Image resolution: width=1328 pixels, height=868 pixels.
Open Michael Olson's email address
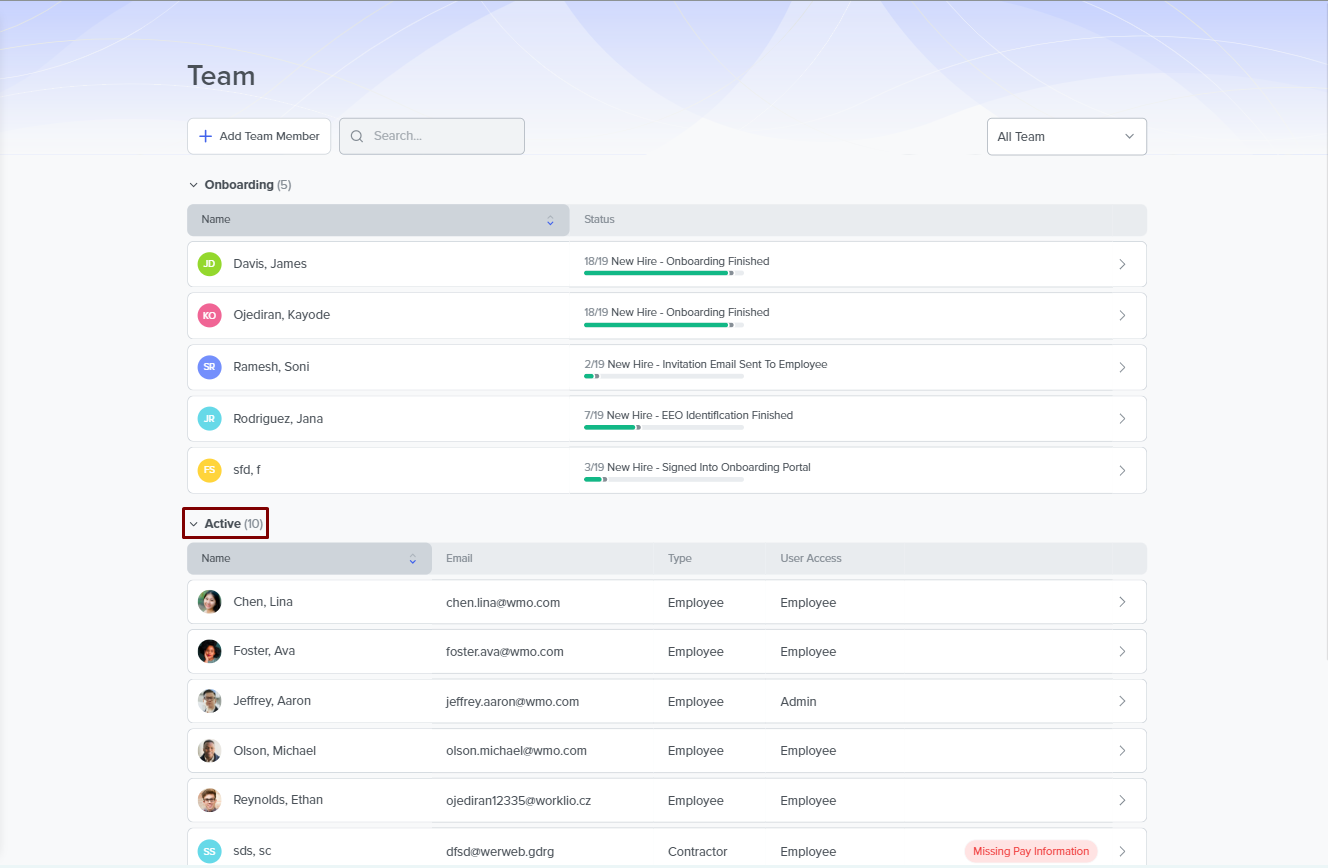[516, 751]
